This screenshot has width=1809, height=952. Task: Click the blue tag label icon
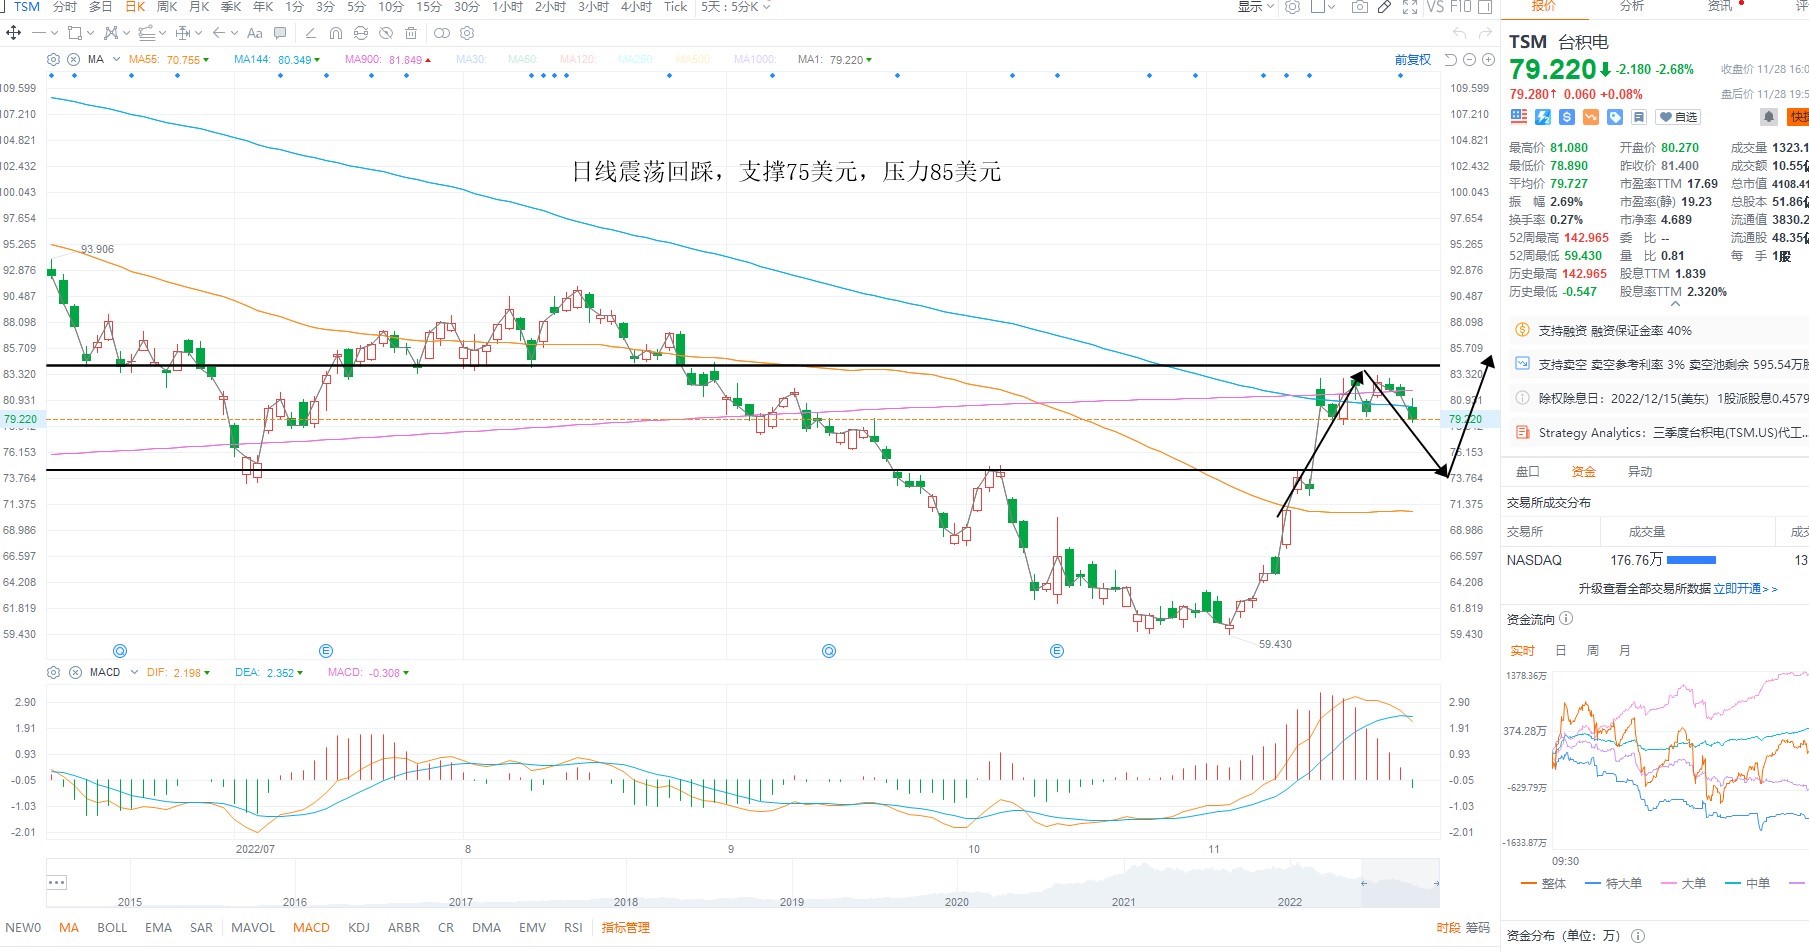pyautogui.click(x=1615, y=117)
